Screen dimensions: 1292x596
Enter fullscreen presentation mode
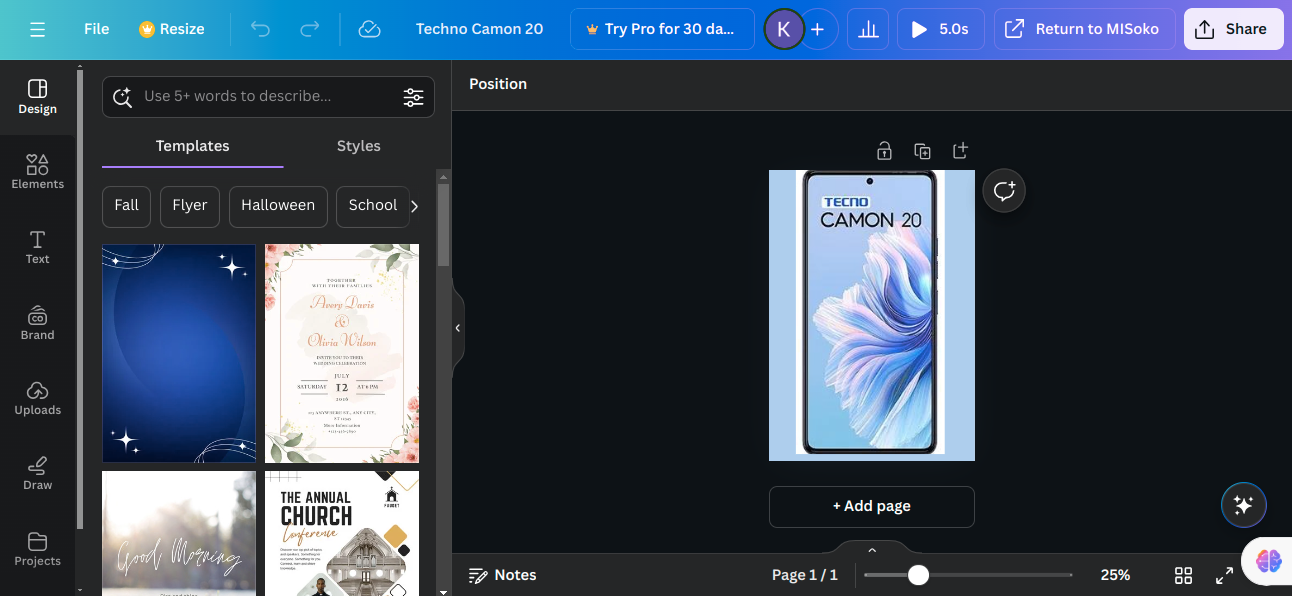click(1224, 575)
